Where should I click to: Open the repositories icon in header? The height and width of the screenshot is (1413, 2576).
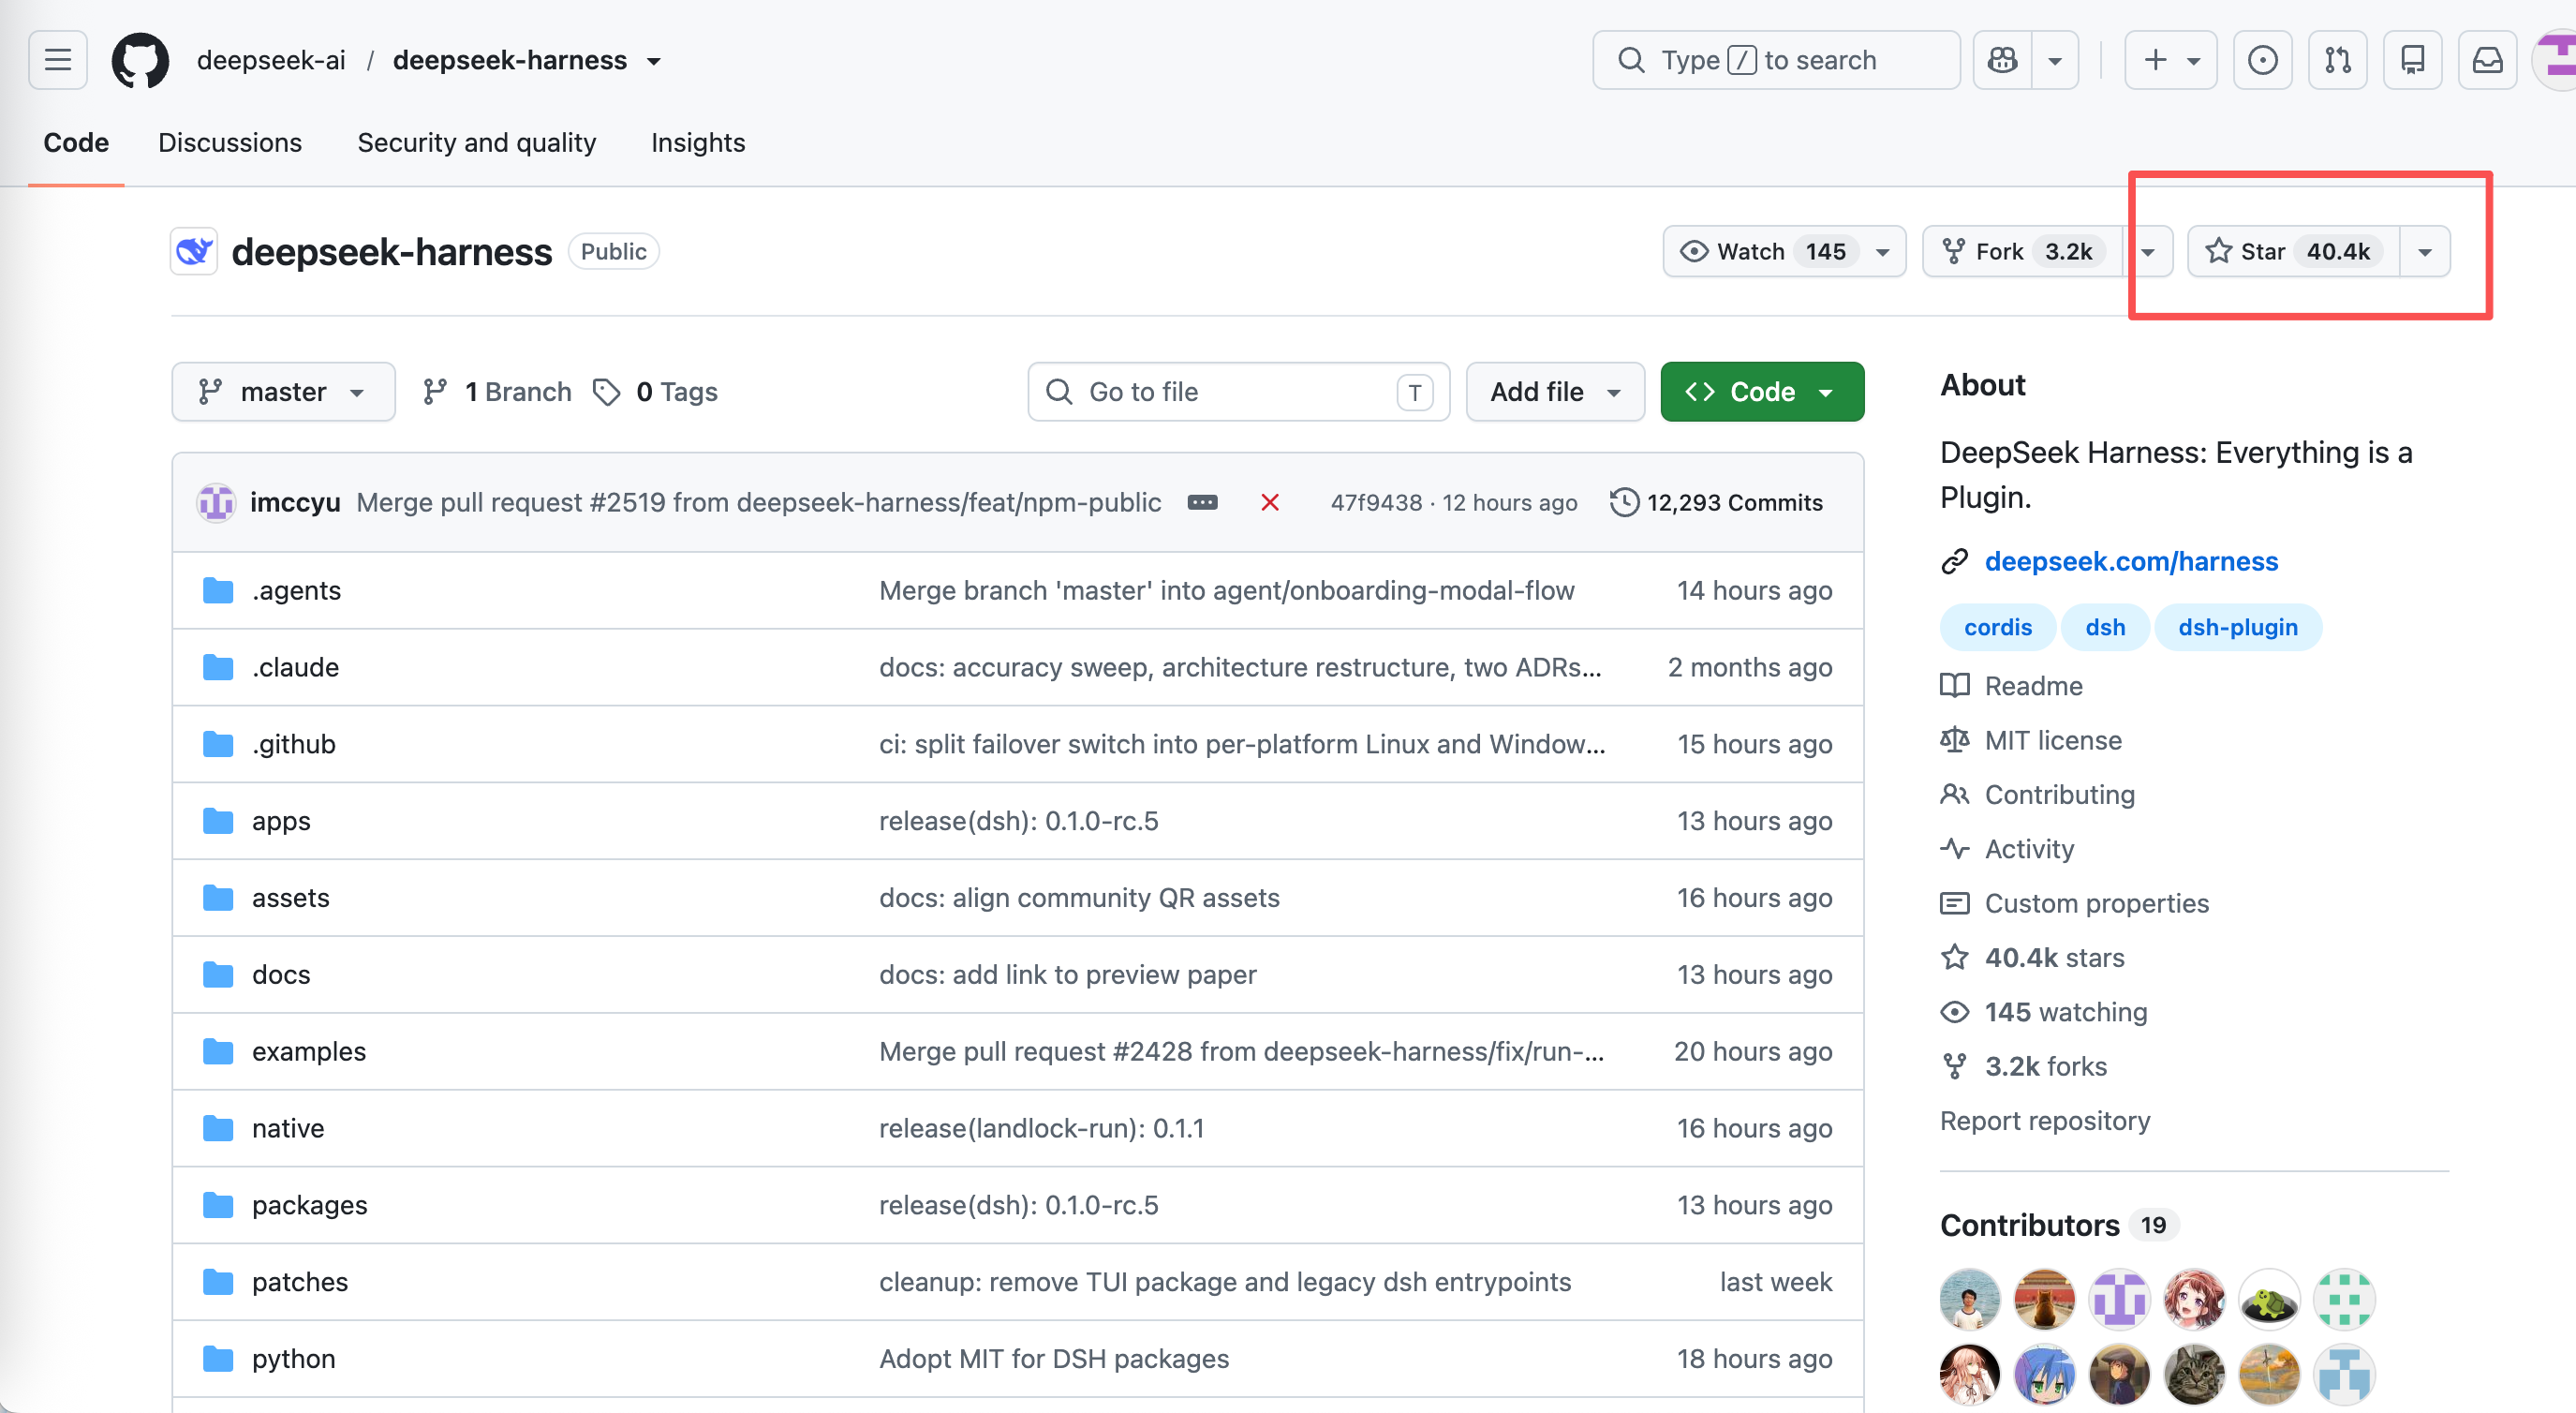point(2412,60)
